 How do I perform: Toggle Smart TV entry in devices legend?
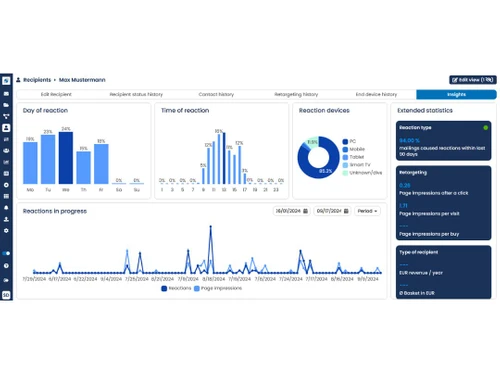(357, 165)
